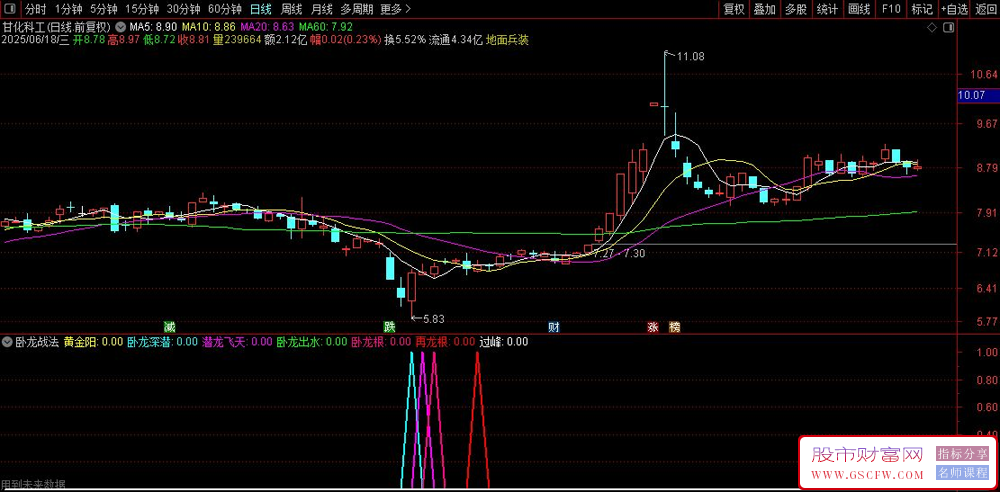The height and width of the screenshot is (492, 1000).
Task: Click the 换5.52% turnover value
Action: click(404, 40)
